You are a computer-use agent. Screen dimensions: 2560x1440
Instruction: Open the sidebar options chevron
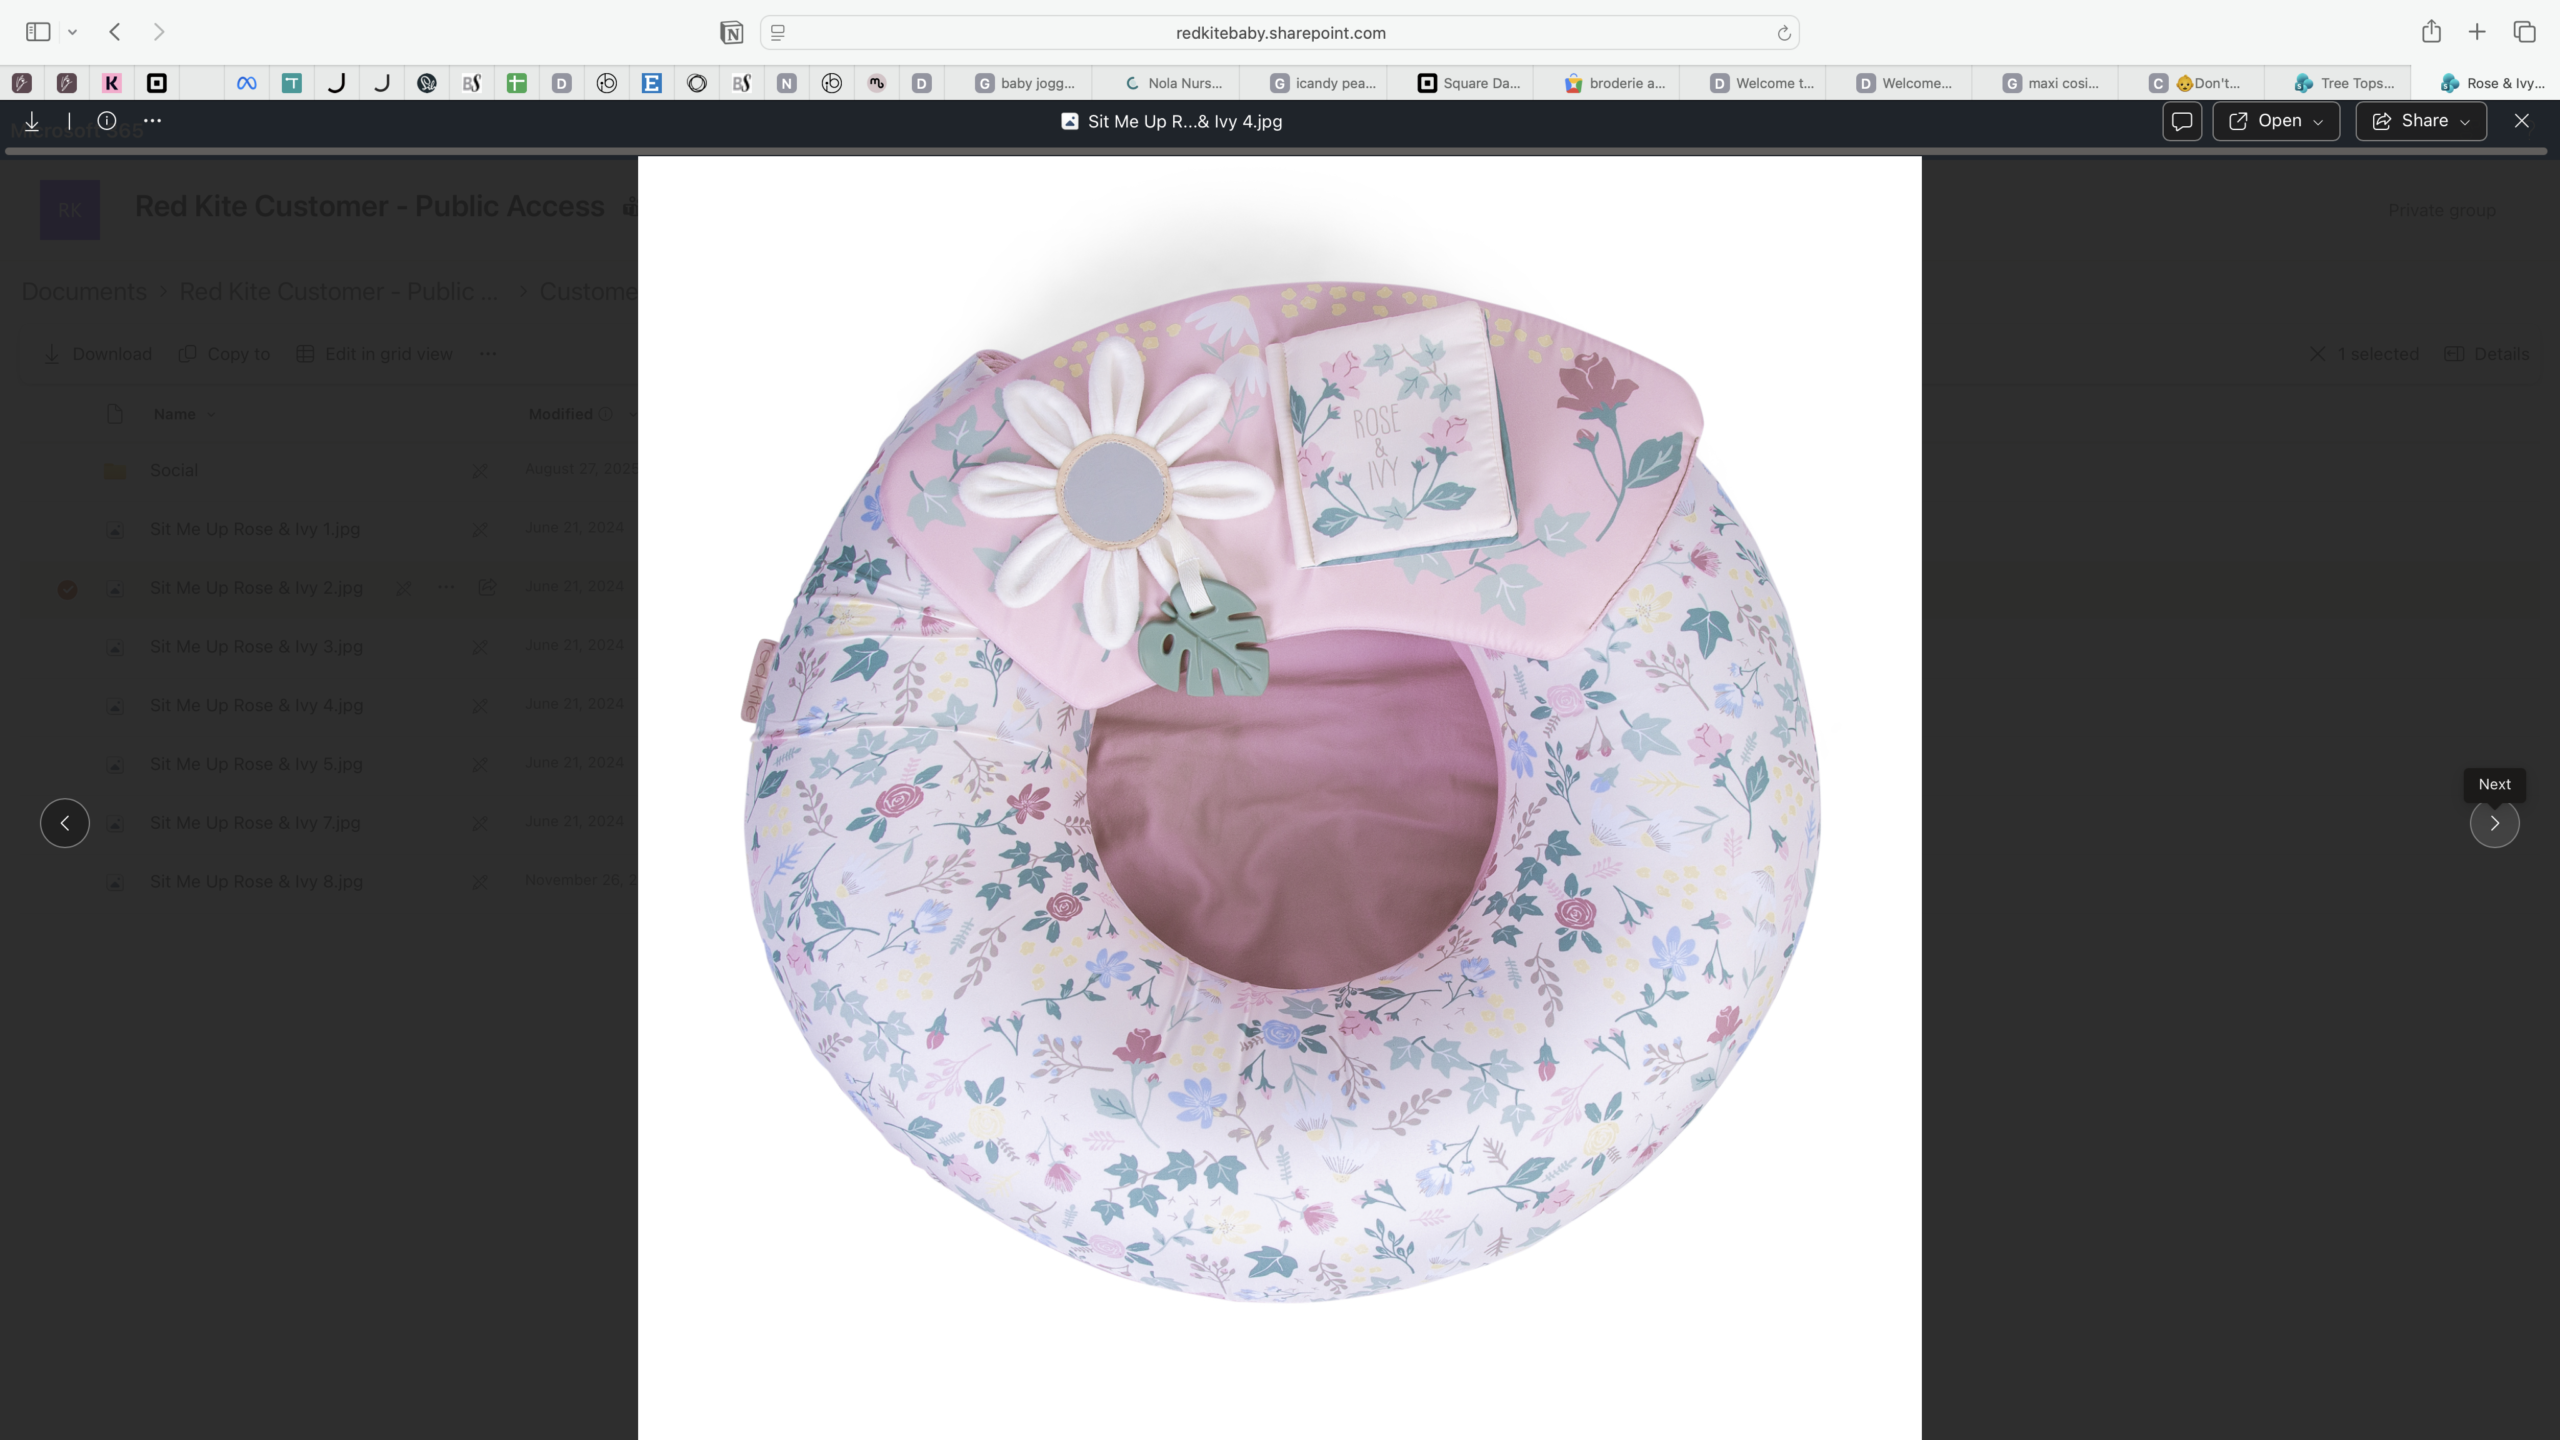coord(73,32)
